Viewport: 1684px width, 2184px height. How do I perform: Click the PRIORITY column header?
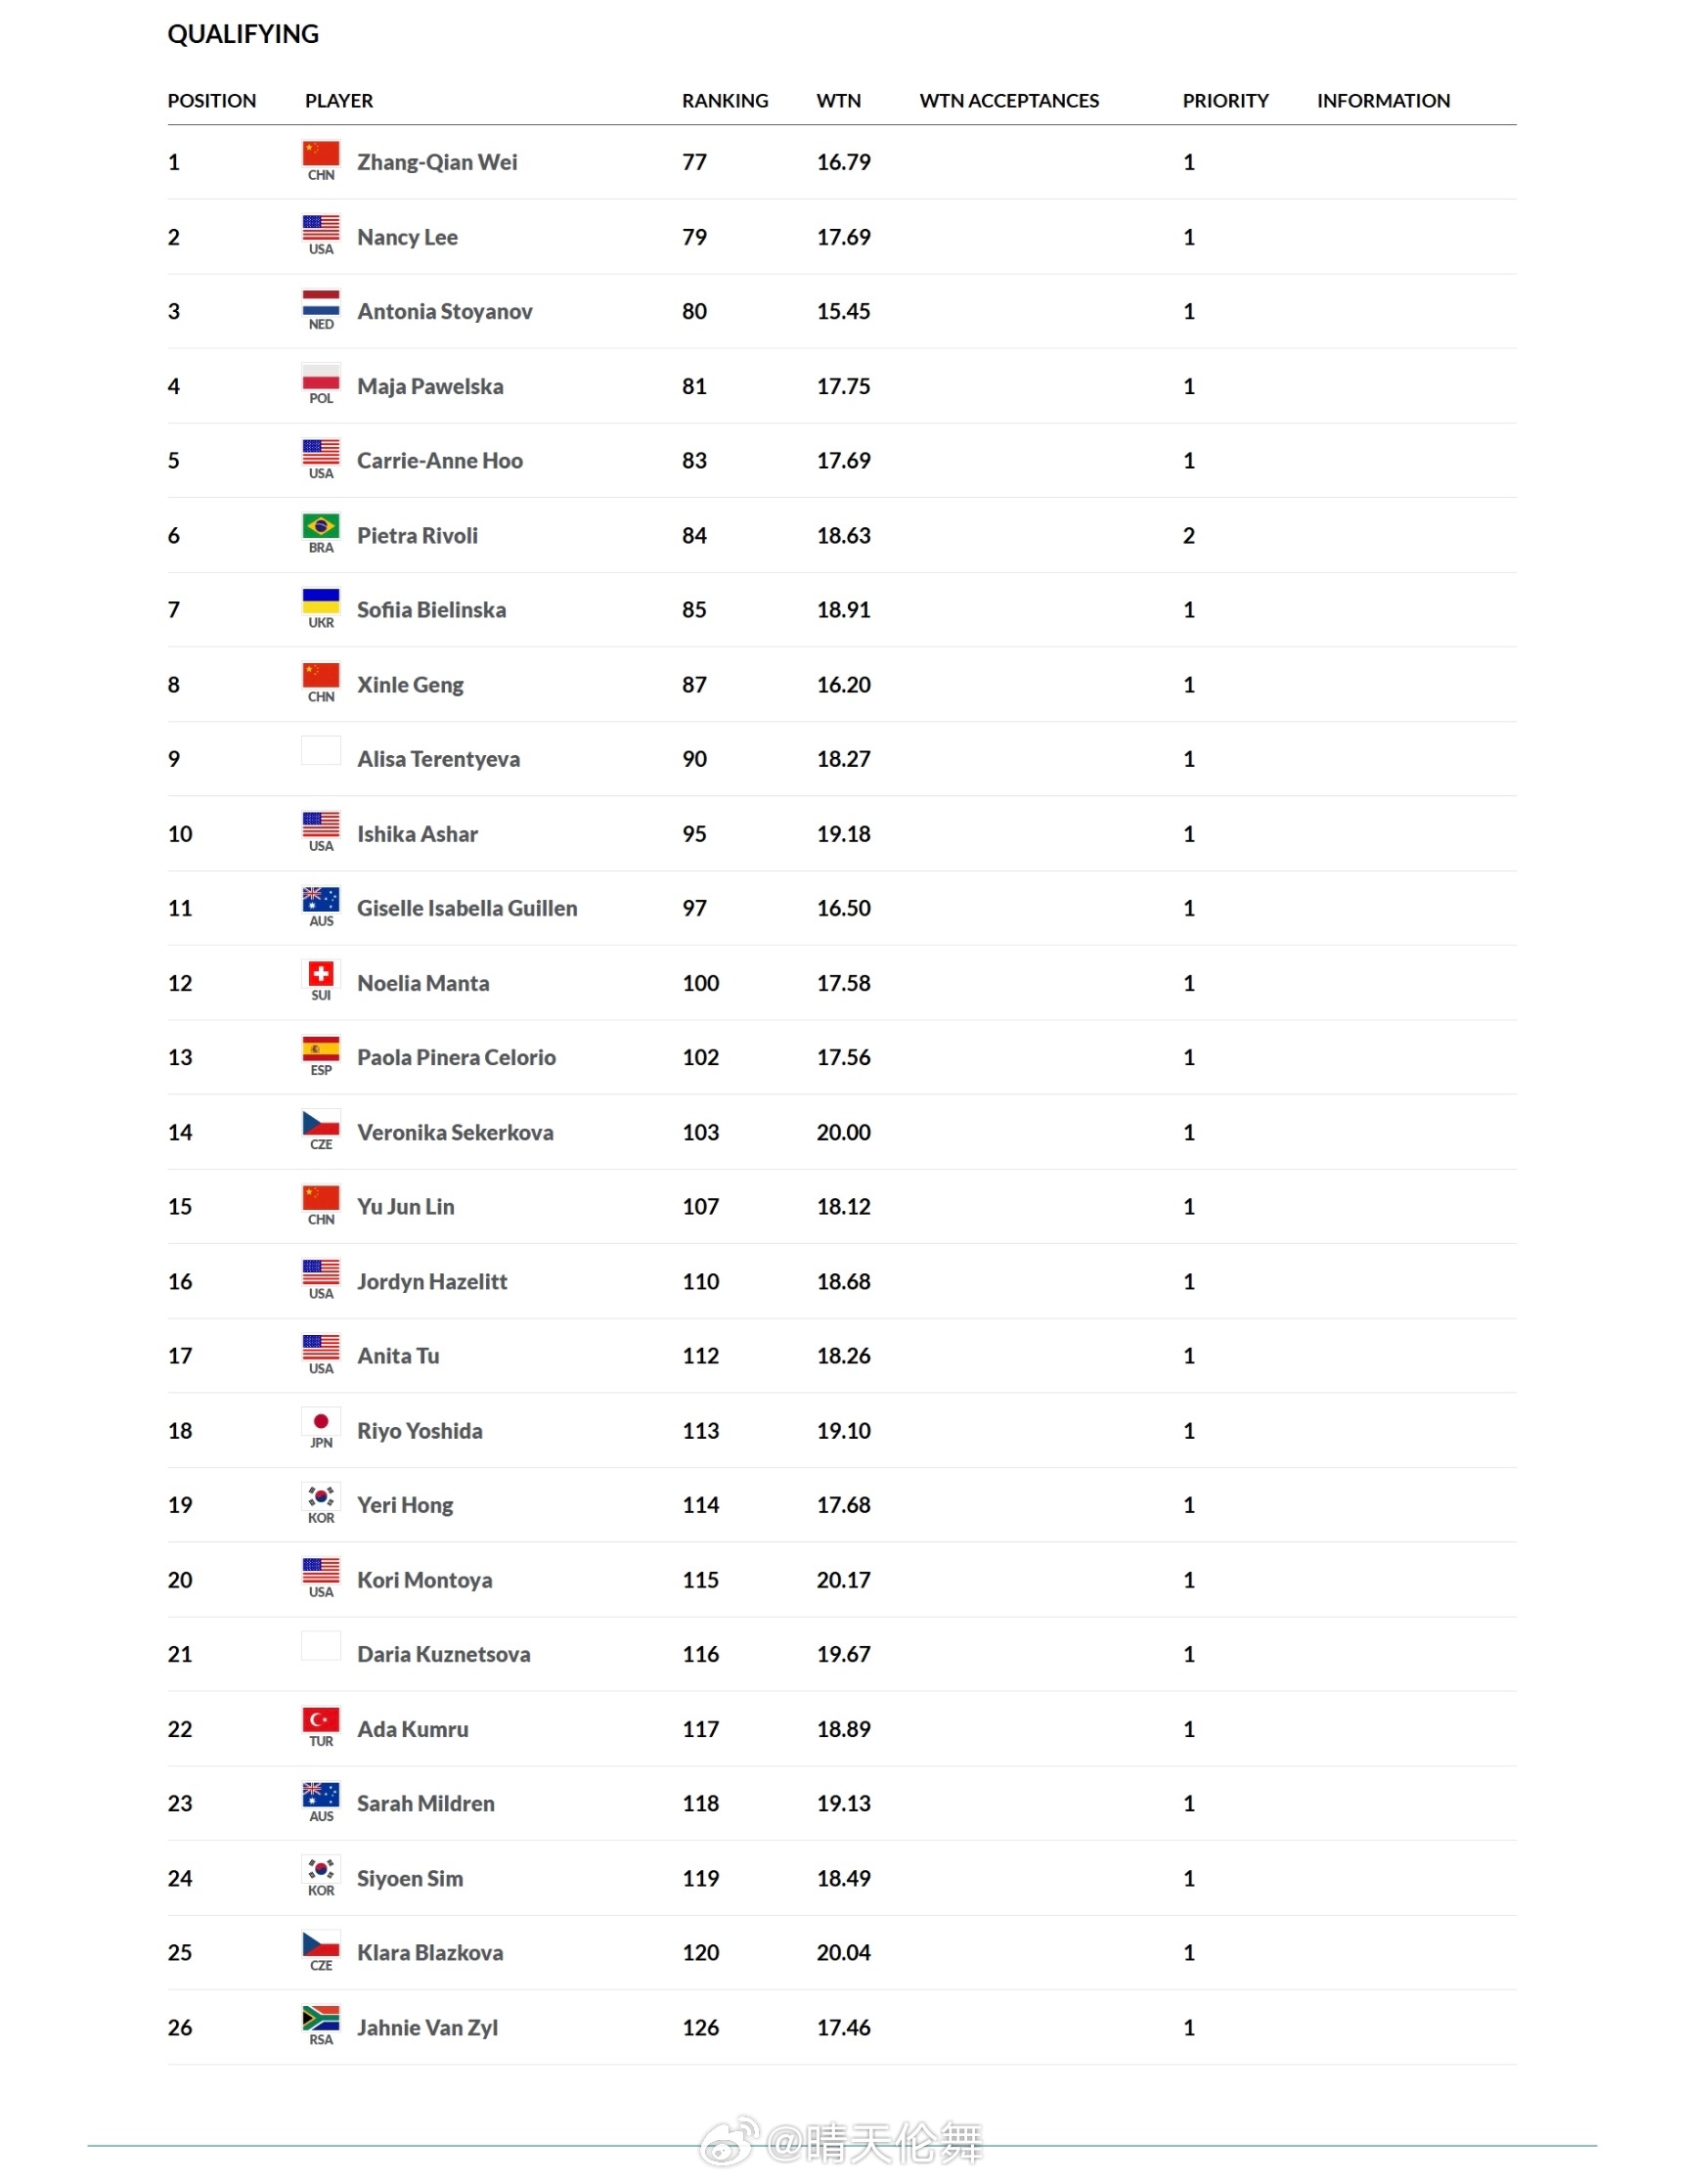tap(1225, 101)
